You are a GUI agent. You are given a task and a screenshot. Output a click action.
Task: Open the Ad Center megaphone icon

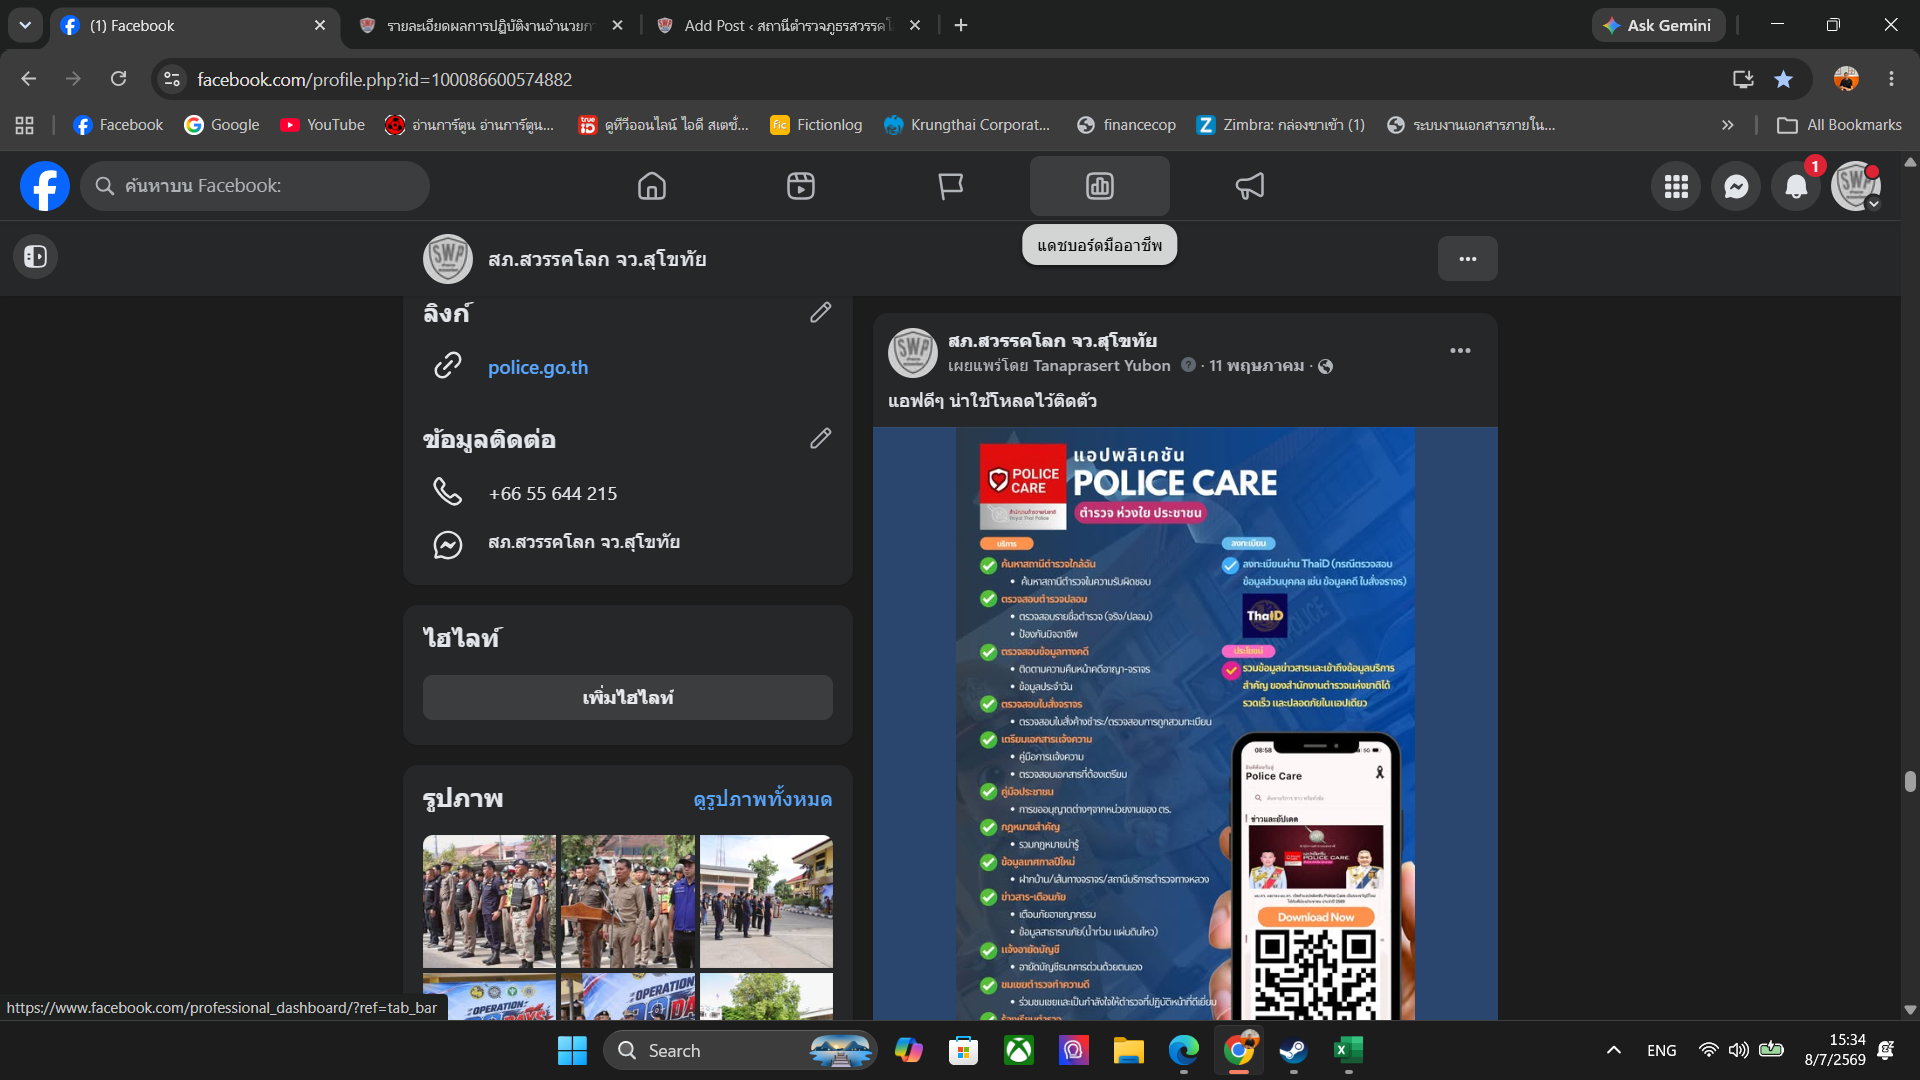point(1250,186)
